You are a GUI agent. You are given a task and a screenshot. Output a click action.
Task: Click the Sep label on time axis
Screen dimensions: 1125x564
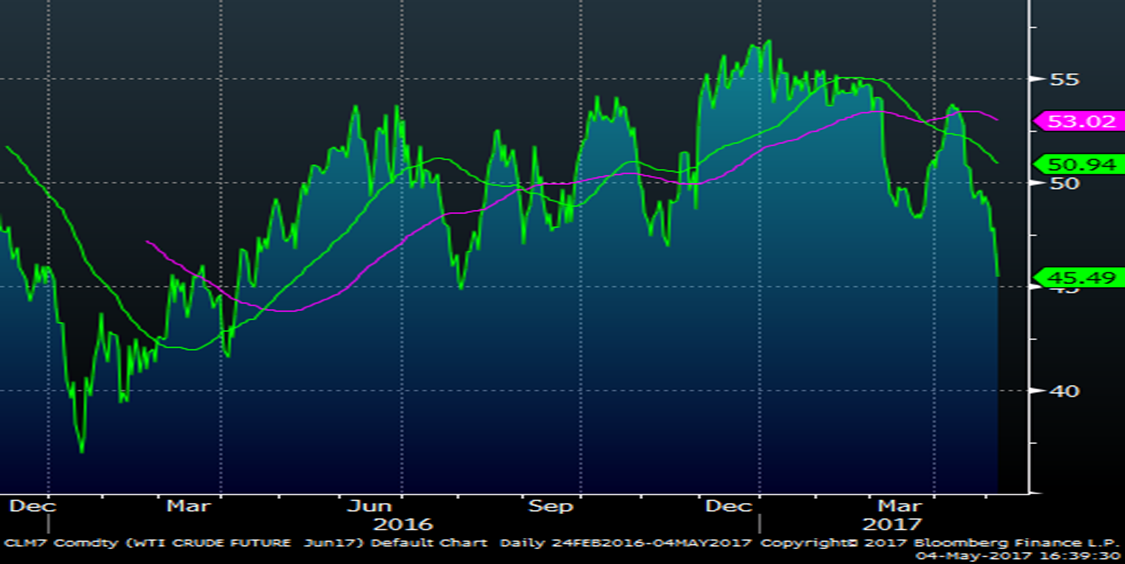click(x=550, y=506)
